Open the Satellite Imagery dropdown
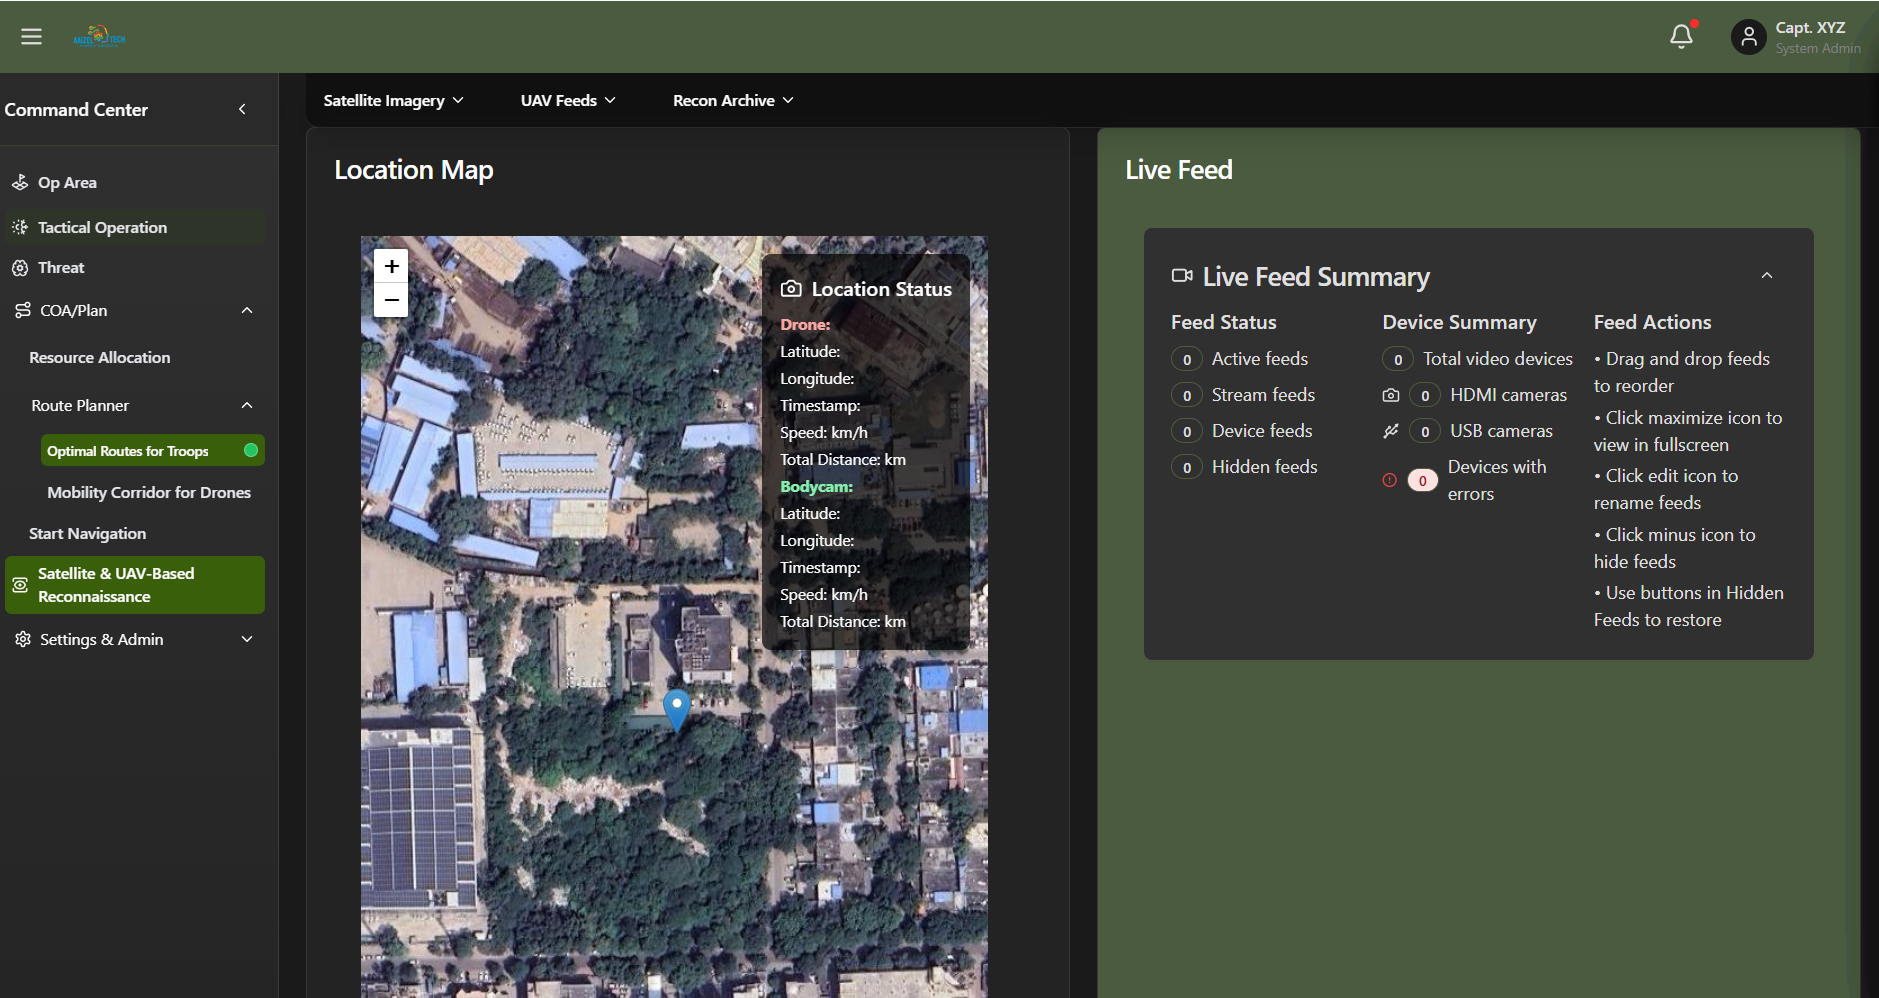Screen dimensions: 1879x998 393,100
